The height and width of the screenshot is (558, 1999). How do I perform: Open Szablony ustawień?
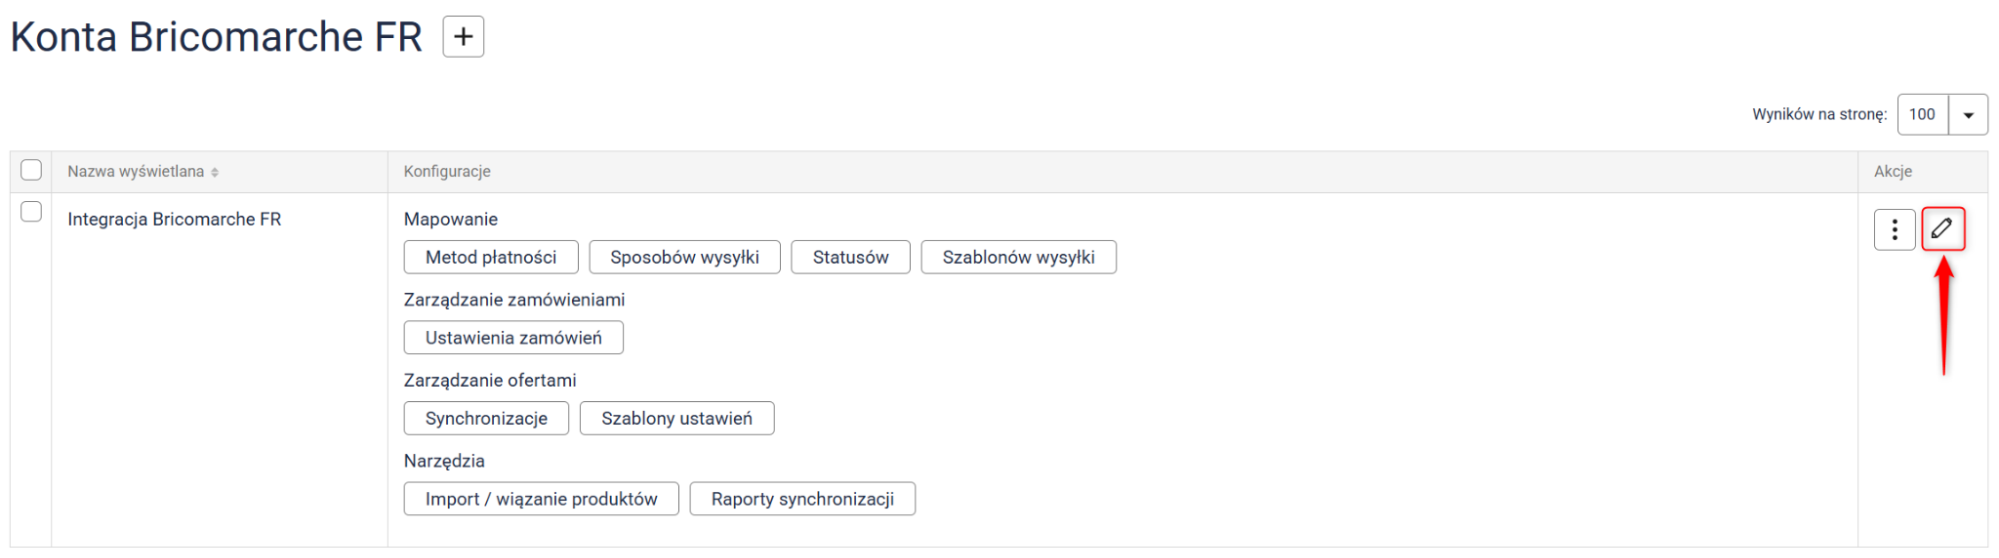point(676,418)
